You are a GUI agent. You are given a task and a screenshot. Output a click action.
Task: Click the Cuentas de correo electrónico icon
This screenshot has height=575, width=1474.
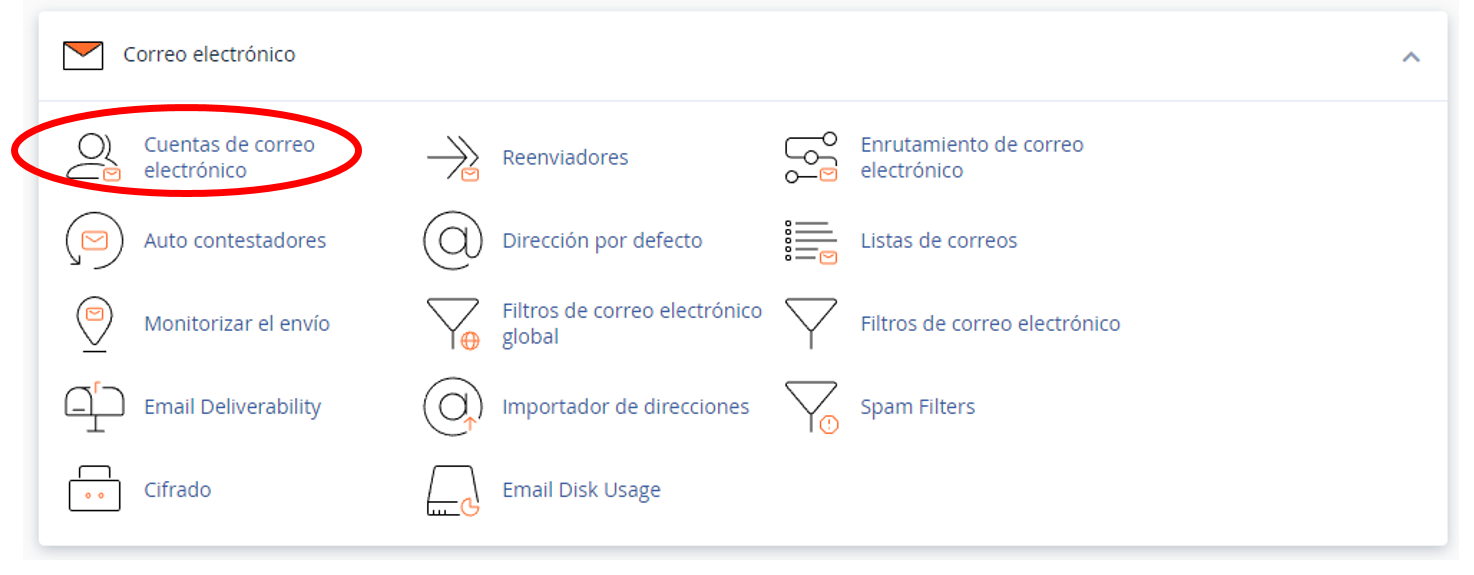point(92,157)
